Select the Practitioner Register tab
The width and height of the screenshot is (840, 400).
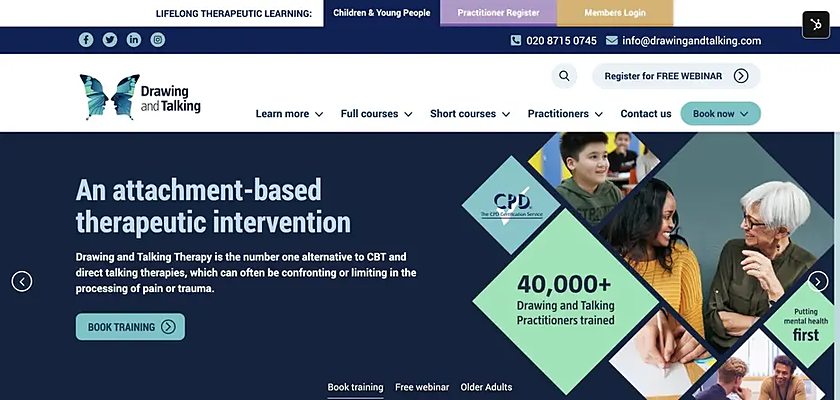(x=498, y=13)
